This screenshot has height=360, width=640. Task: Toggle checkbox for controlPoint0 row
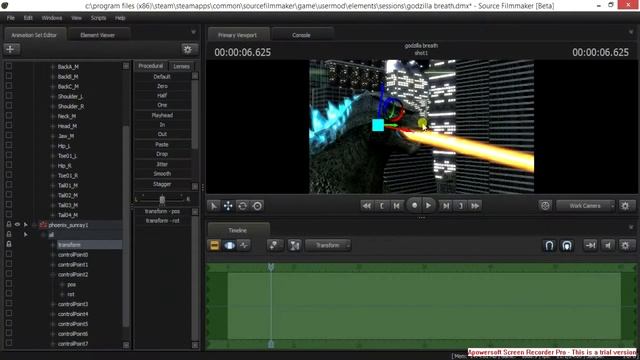coord(9,254)
